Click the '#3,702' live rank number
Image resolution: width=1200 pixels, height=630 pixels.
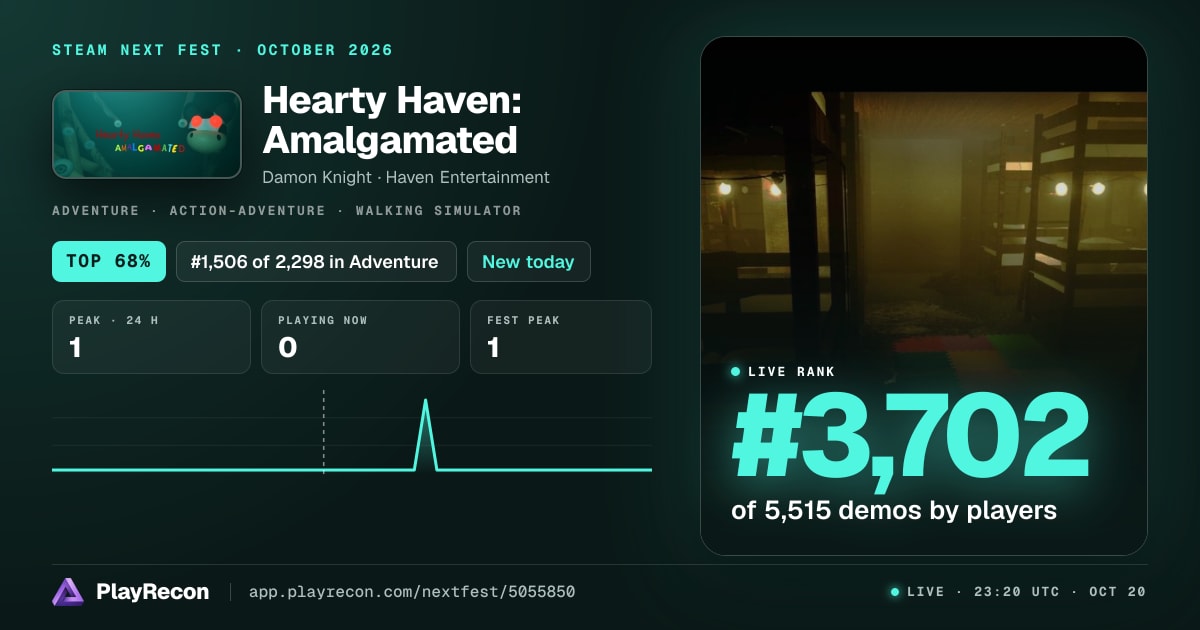tap(910, 435)
